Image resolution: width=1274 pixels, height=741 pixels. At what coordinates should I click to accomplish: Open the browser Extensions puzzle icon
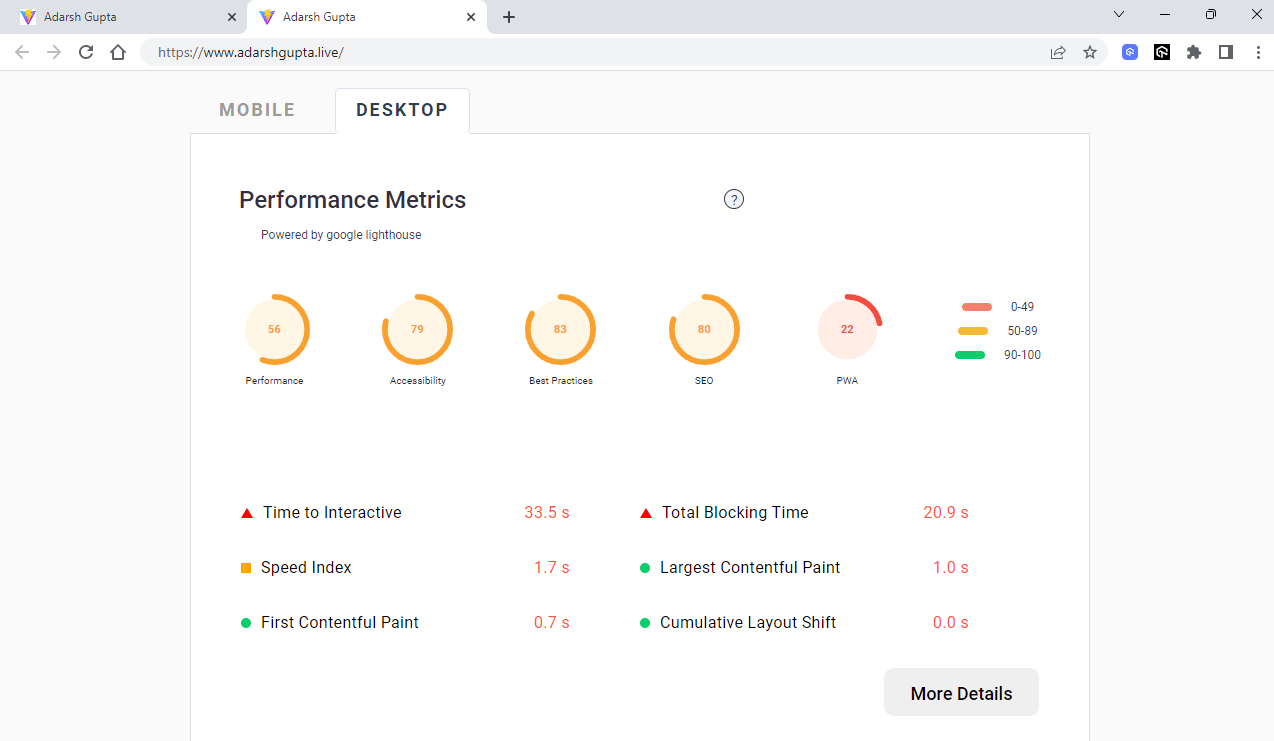tap(1194, 52)
